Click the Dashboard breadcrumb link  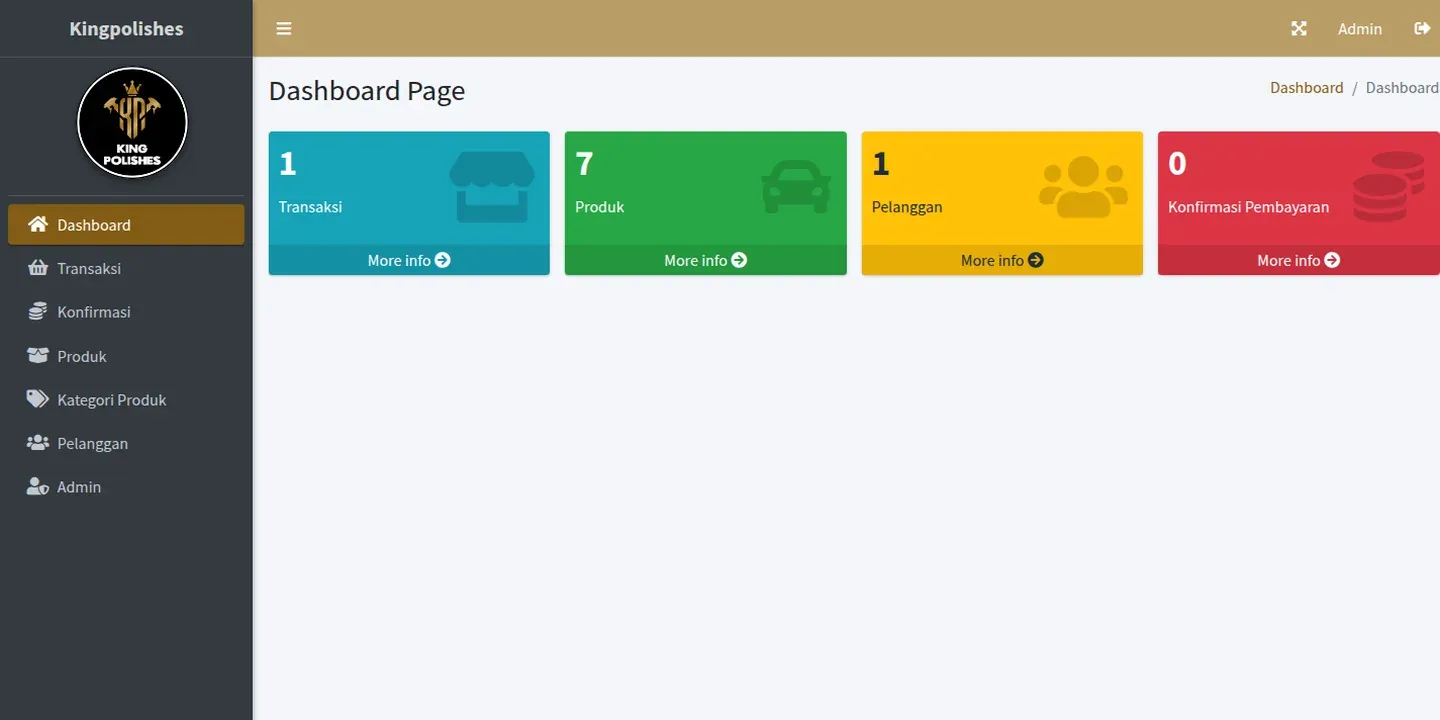(x=1307, y=88)
